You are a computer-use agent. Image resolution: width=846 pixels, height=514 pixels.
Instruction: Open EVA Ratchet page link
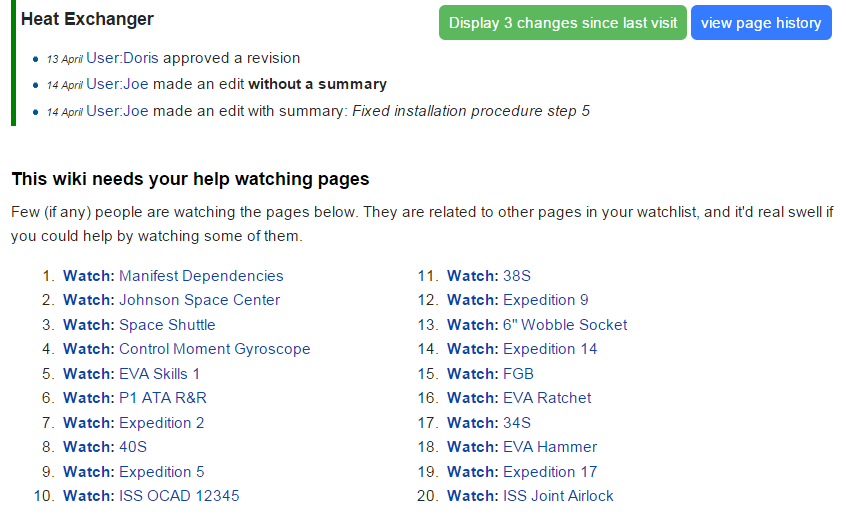click(547, 398)
